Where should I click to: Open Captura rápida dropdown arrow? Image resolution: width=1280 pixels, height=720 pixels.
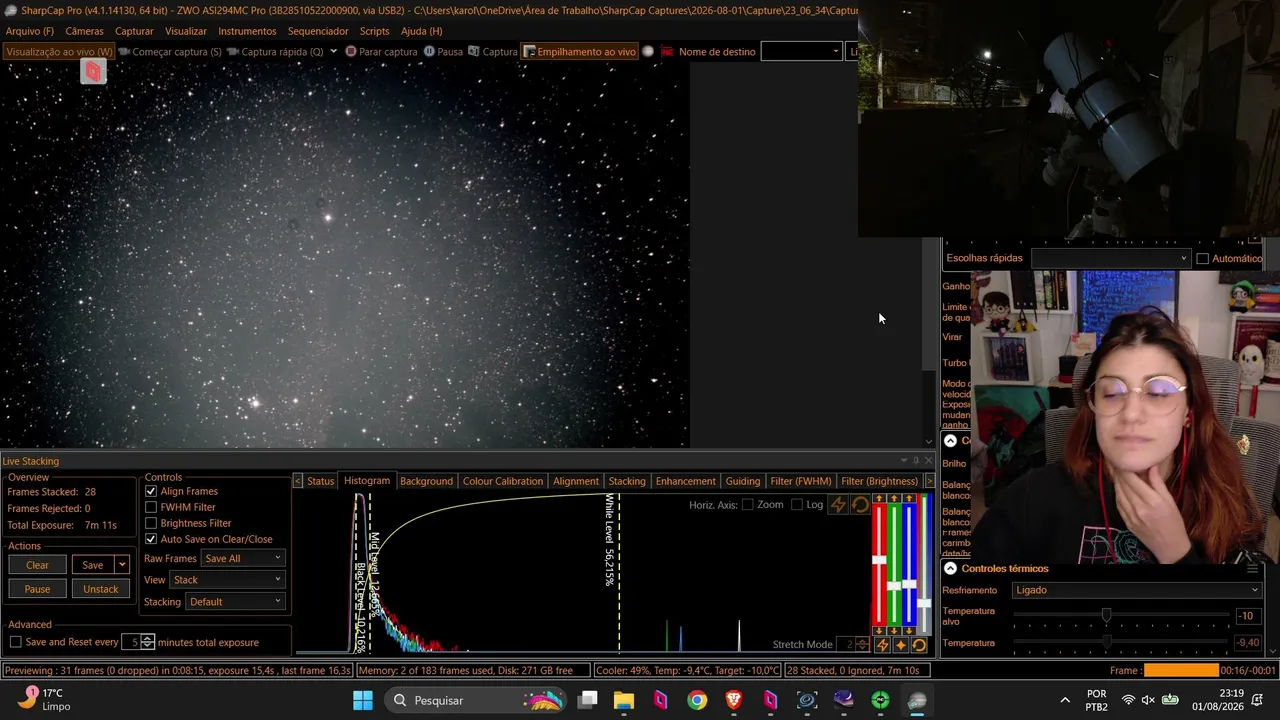(x=333, y=51)
